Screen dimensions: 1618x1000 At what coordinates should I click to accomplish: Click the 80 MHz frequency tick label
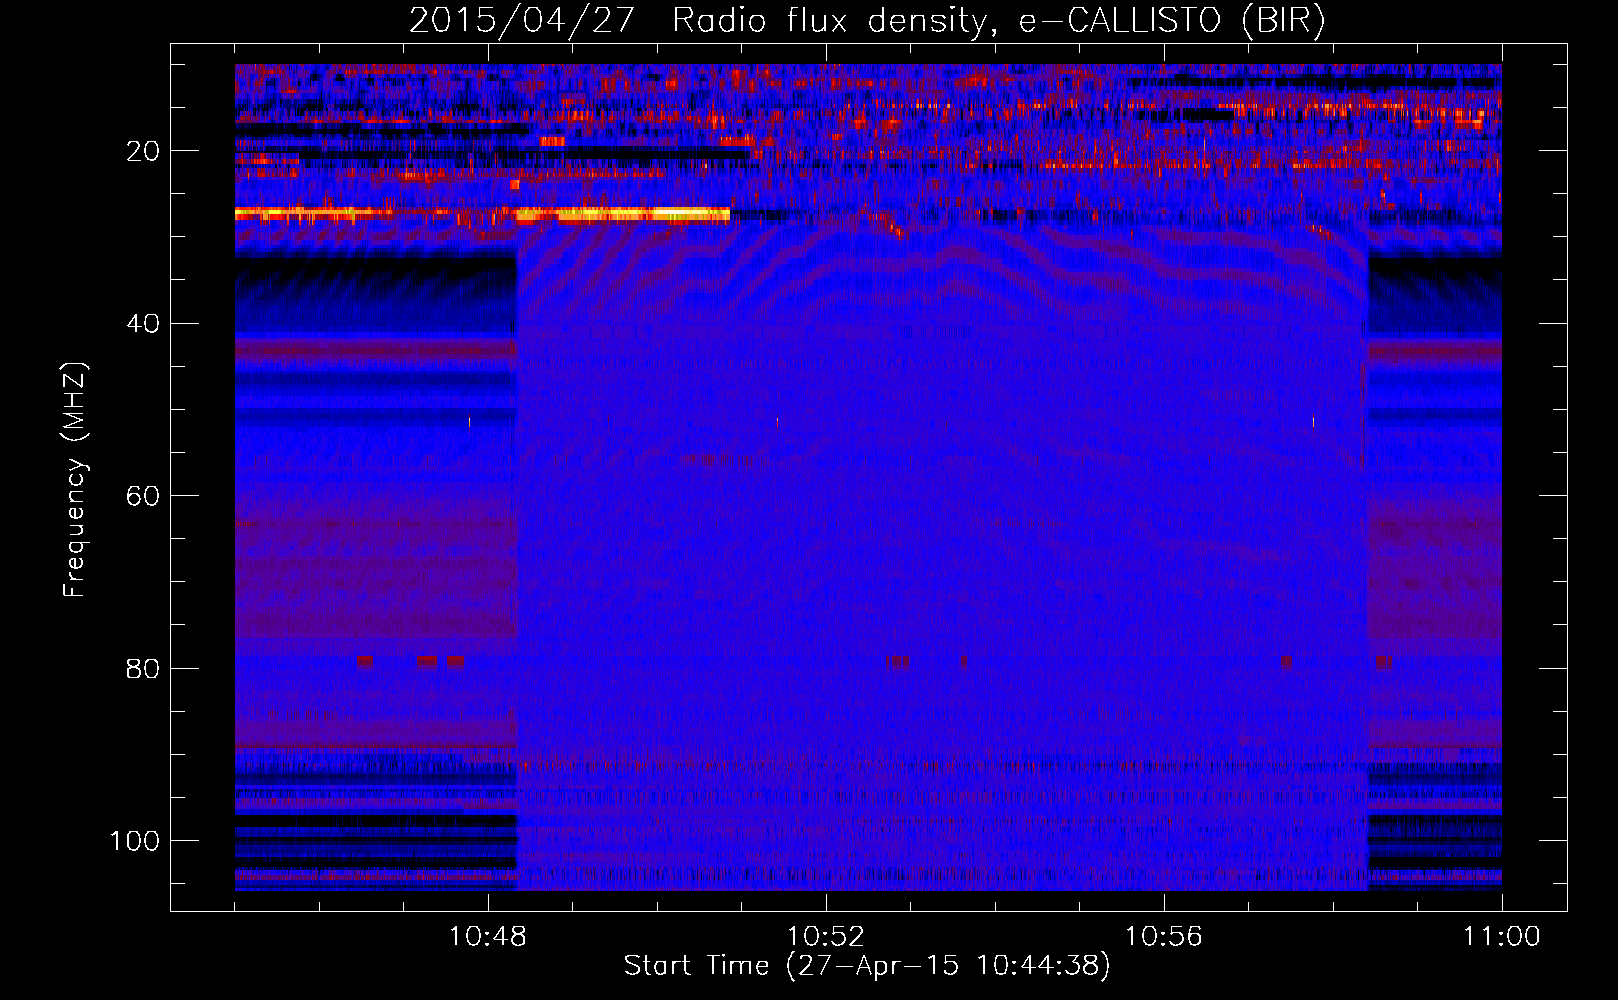click(x=143, y=668)
